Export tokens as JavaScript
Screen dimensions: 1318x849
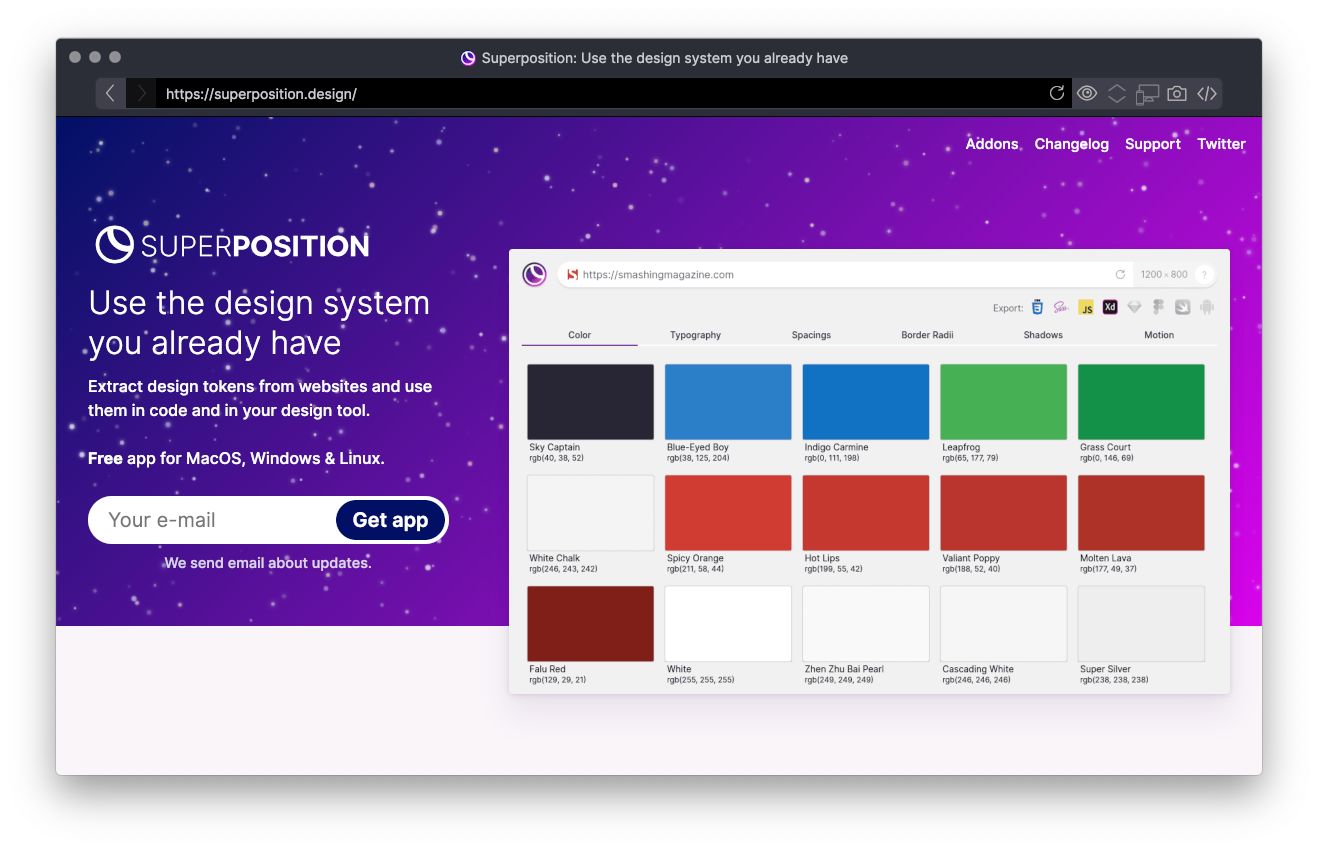coord(1086,307)
